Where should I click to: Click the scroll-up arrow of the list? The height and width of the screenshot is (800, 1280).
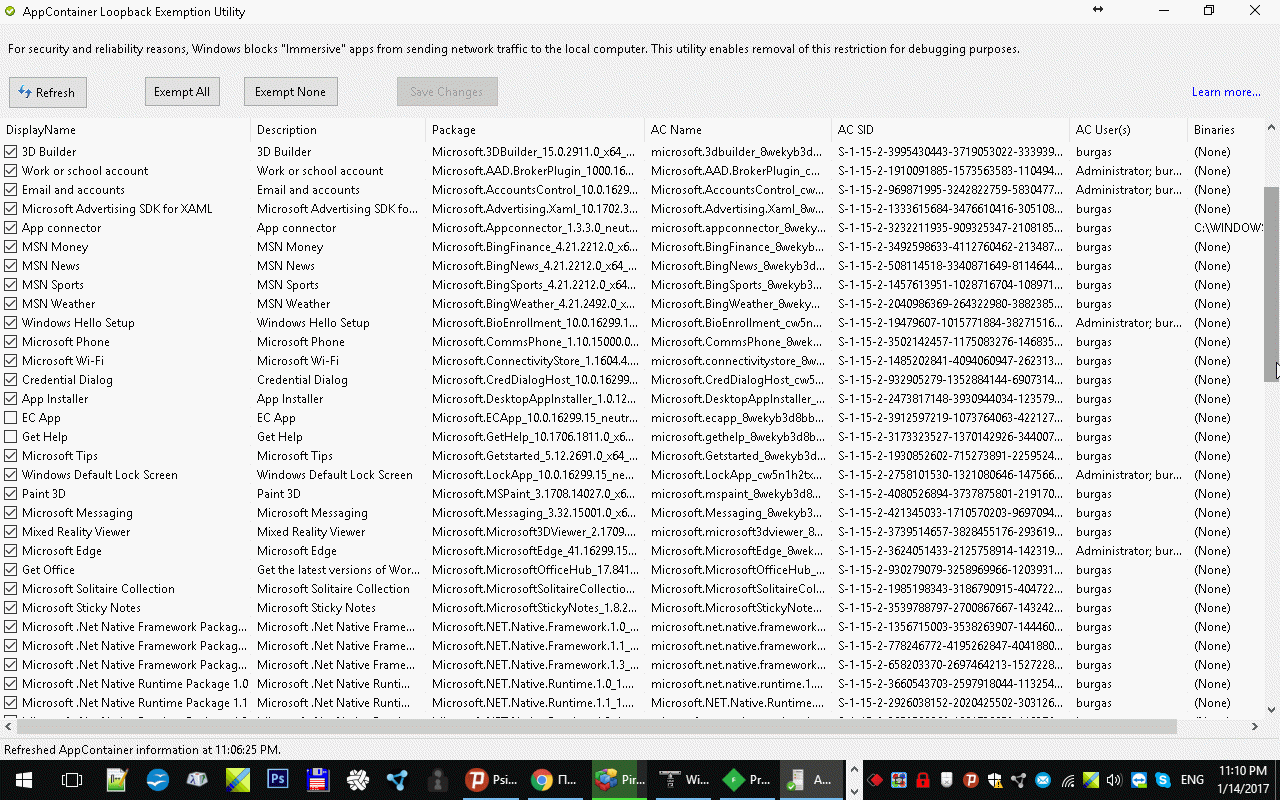coord(1271,128)
